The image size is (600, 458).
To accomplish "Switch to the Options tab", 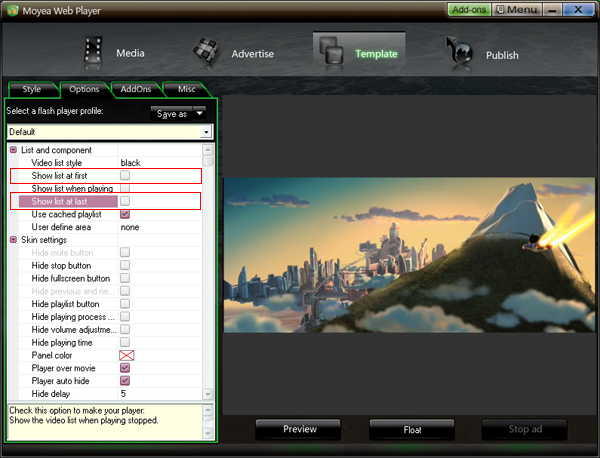I will point(84,89).
